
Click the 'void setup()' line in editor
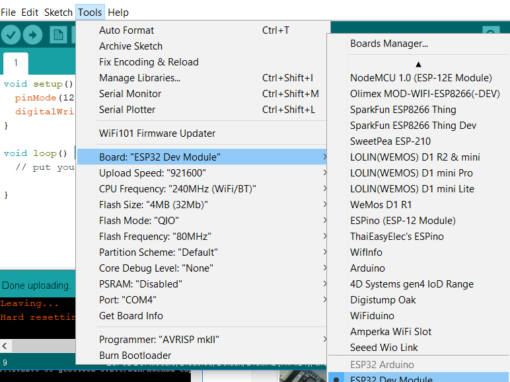38,84
